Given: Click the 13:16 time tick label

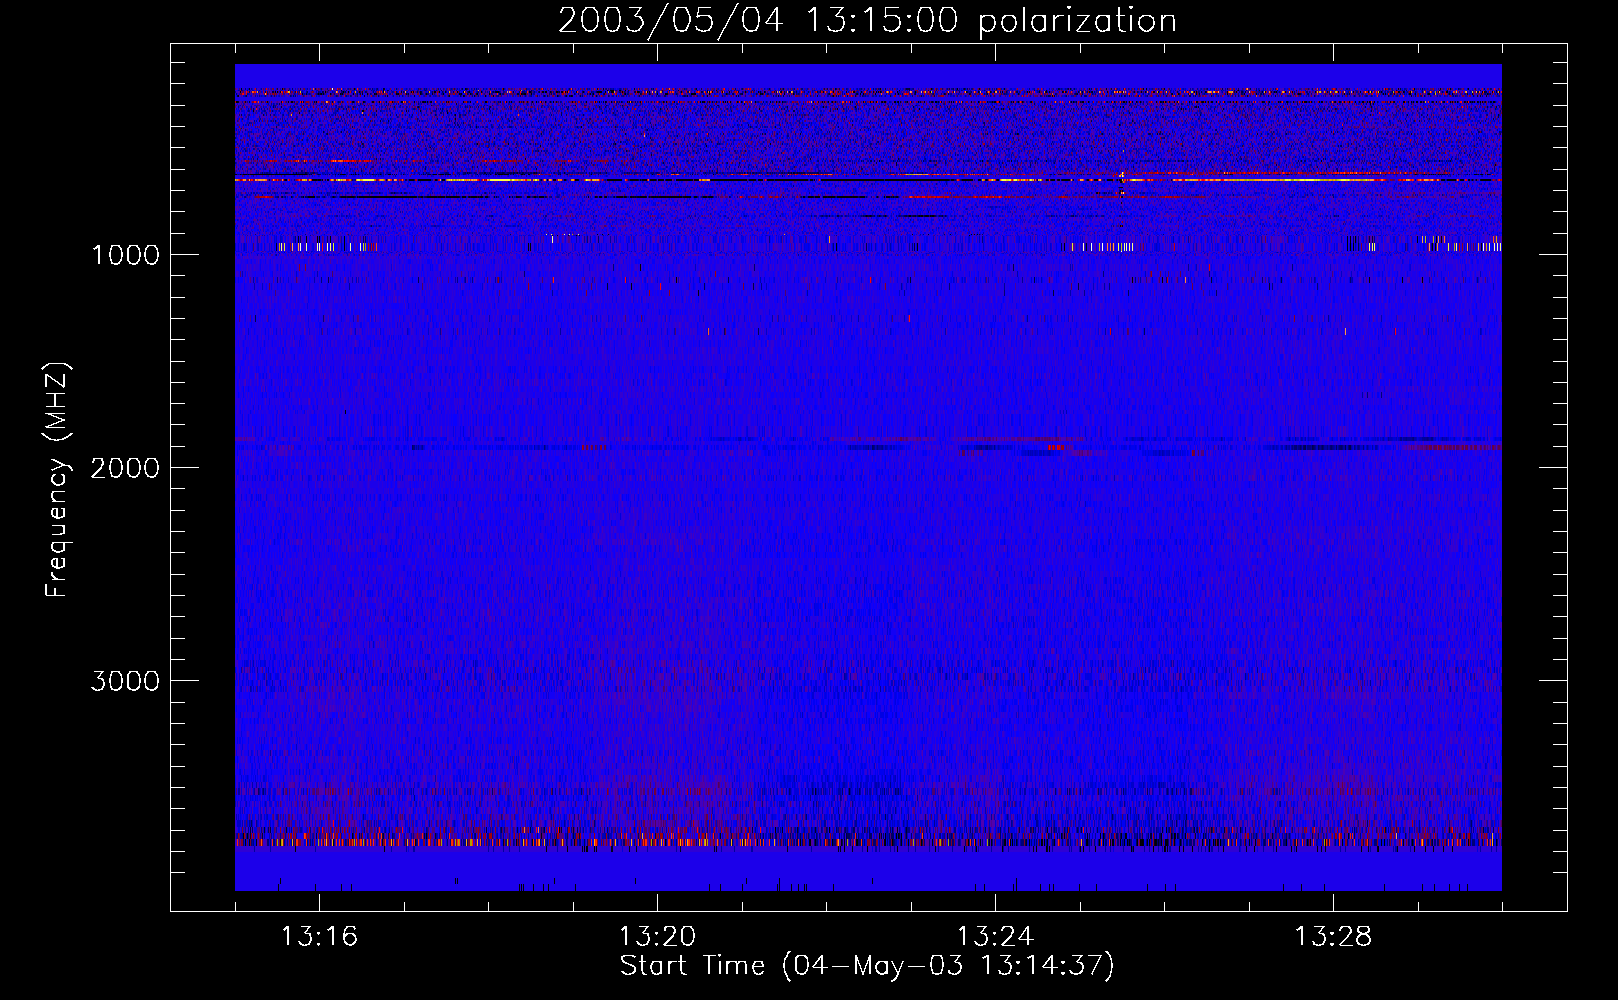Looking at the screenshot, I should [x=319, y=937].
